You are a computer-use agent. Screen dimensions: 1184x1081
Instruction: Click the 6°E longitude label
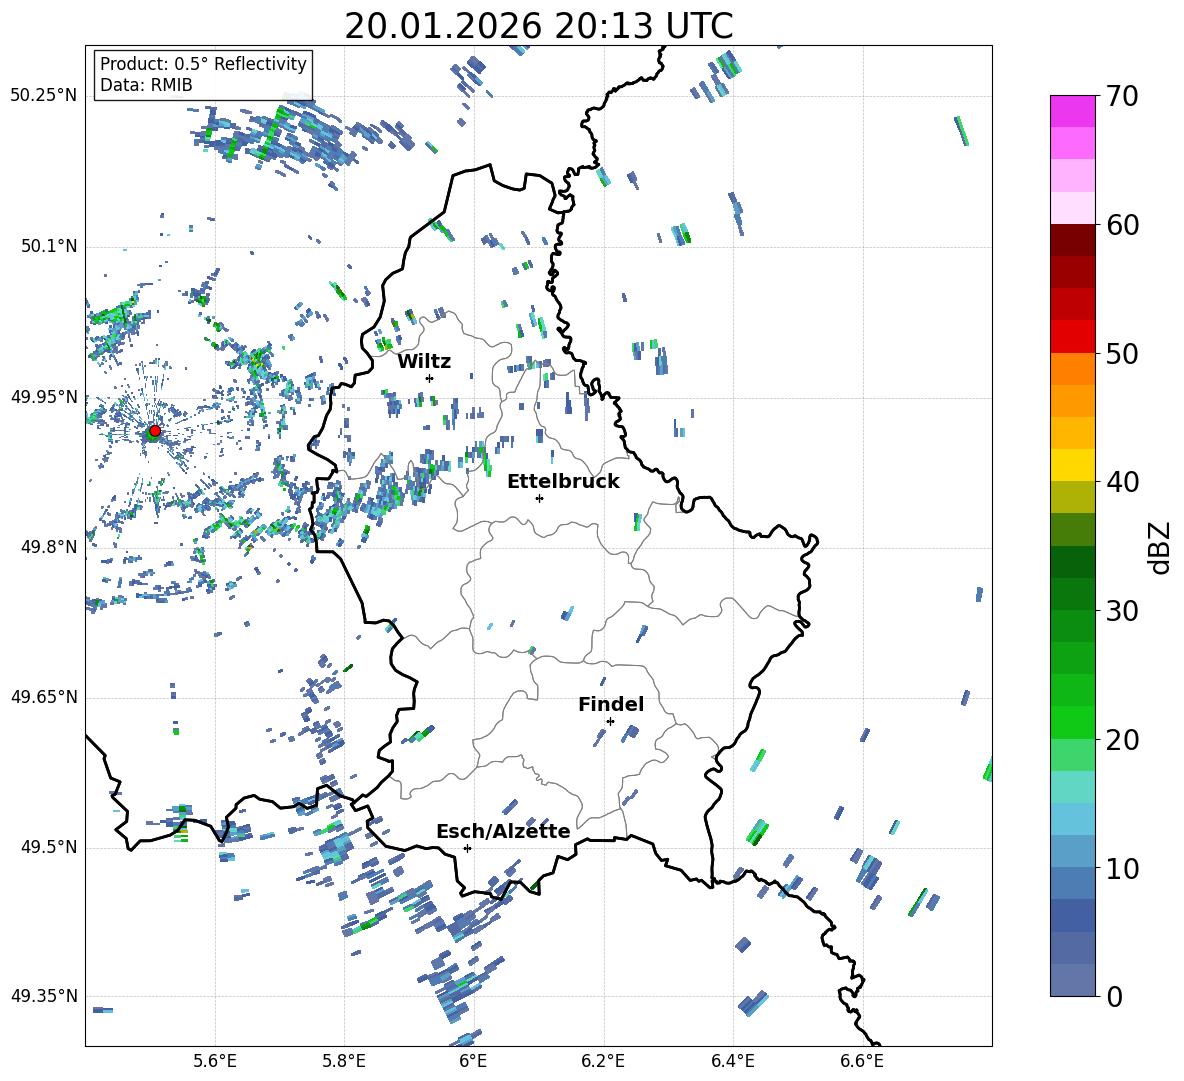coord(473,1061)
